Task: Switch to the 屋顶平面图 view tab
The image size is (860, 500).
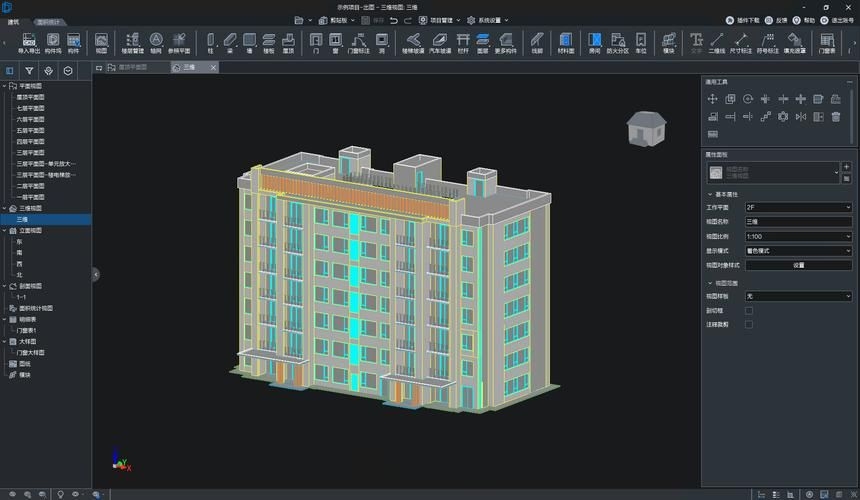Action: click(132, 67)
